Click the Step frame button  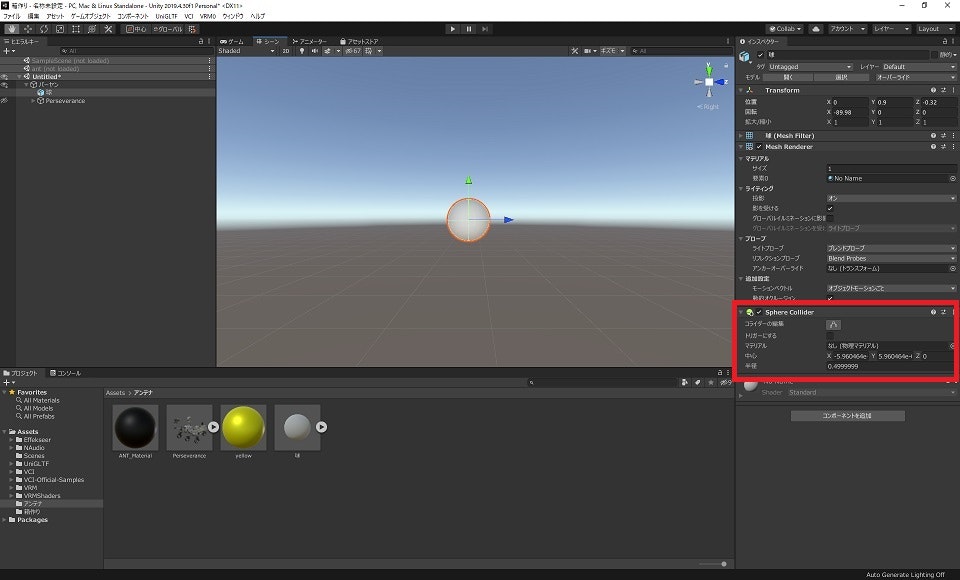tap(485, 29)
